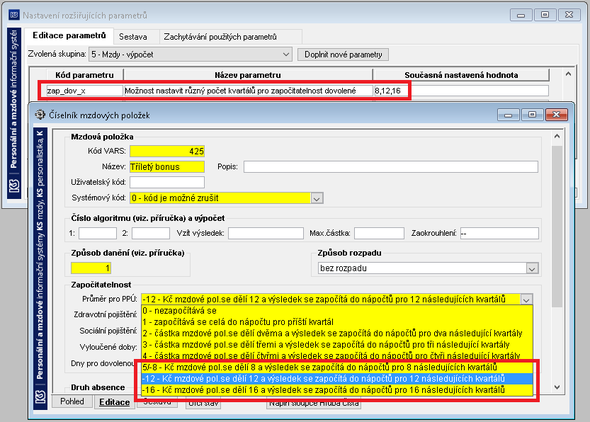Click the KS logo on the Číselník window sidebar
Viewport: 590px width, 422px height.
[x=40, y=396]
